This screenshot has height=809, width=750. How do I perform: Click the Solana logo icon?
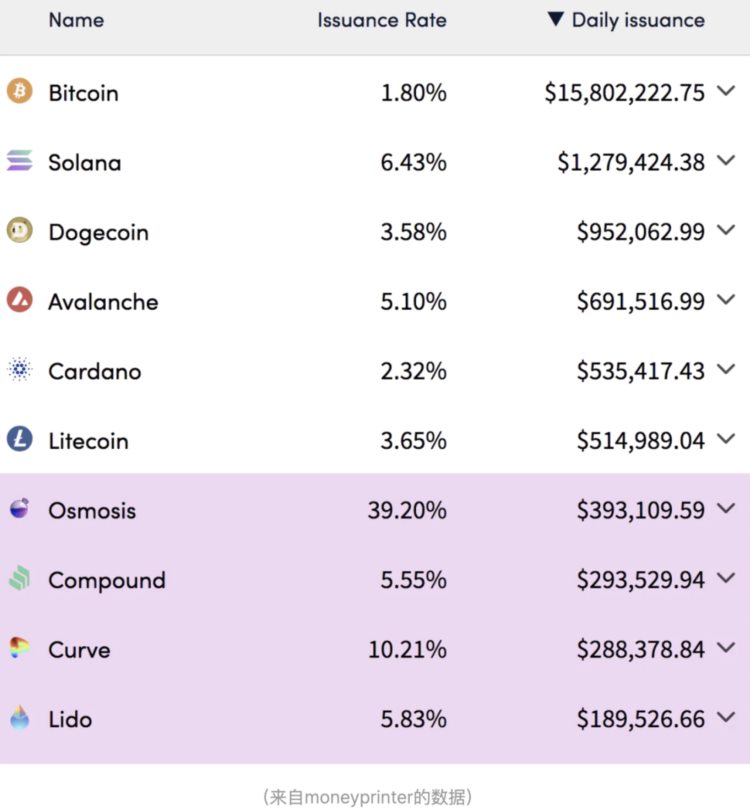20,161
